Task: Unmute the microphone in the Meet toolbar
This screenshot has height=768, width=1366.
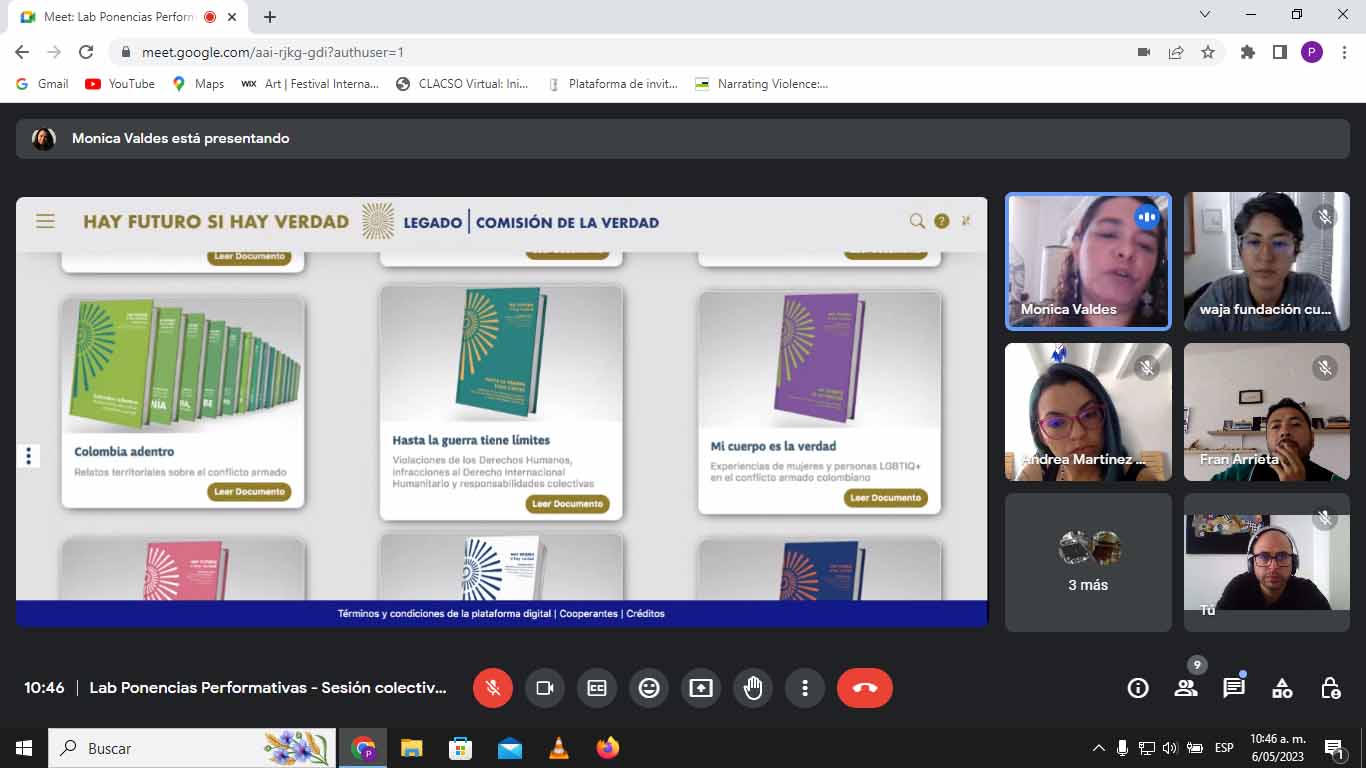Action: point(493,688)
